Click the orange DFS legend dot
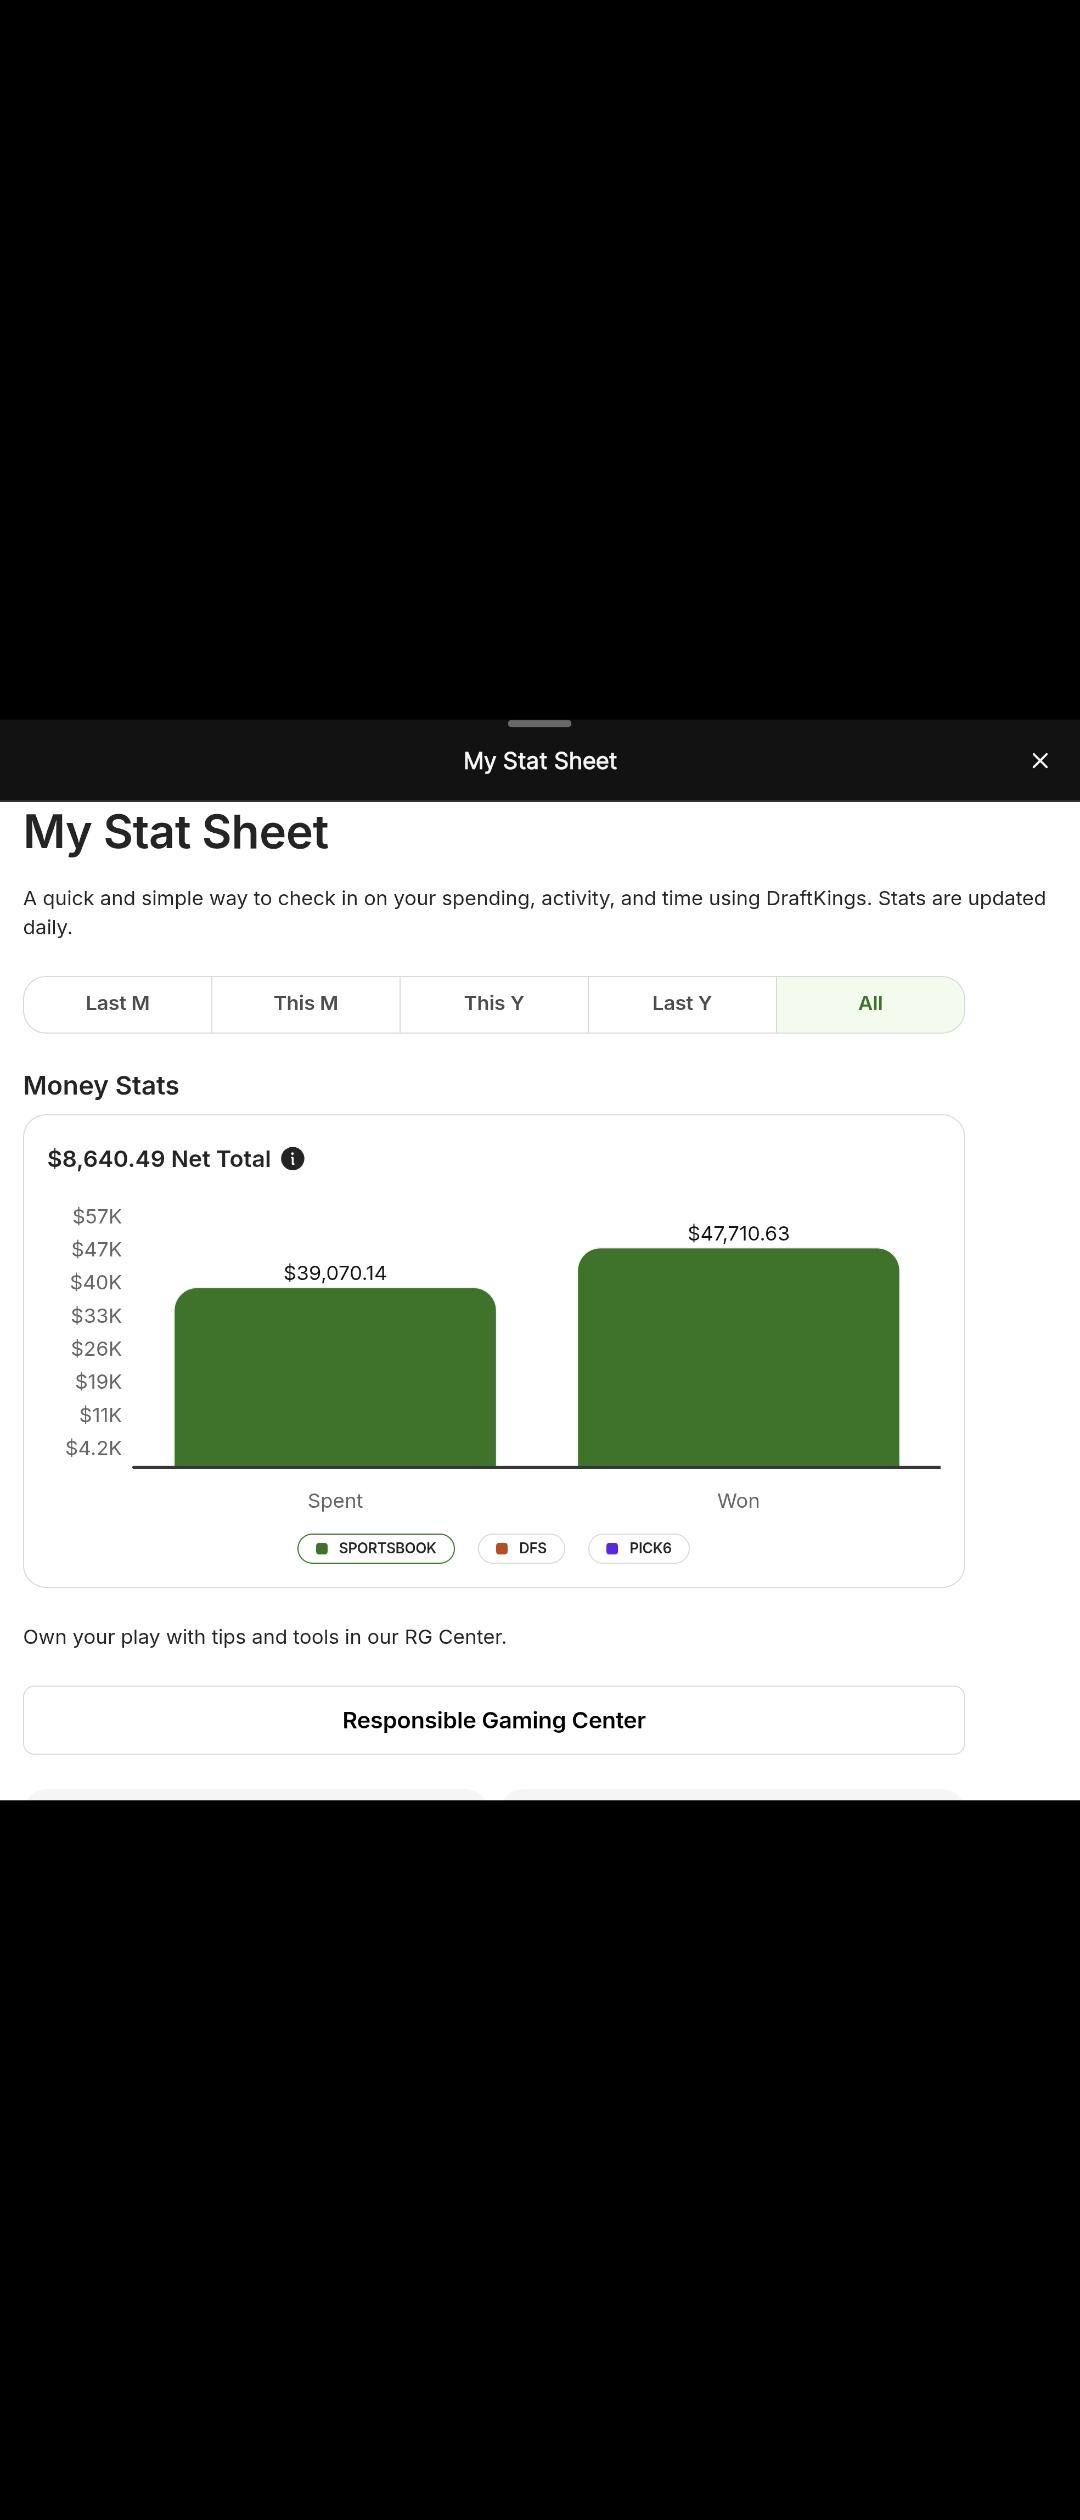The height and width of the screenshot is (2520, 1080). (502, 1549)
